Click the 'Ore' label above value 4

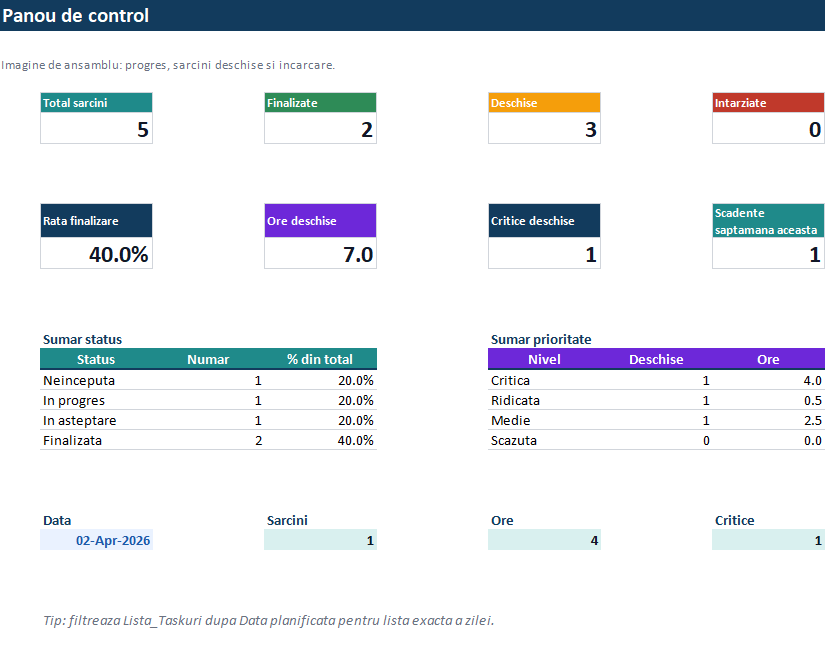(x=502, y=520)
